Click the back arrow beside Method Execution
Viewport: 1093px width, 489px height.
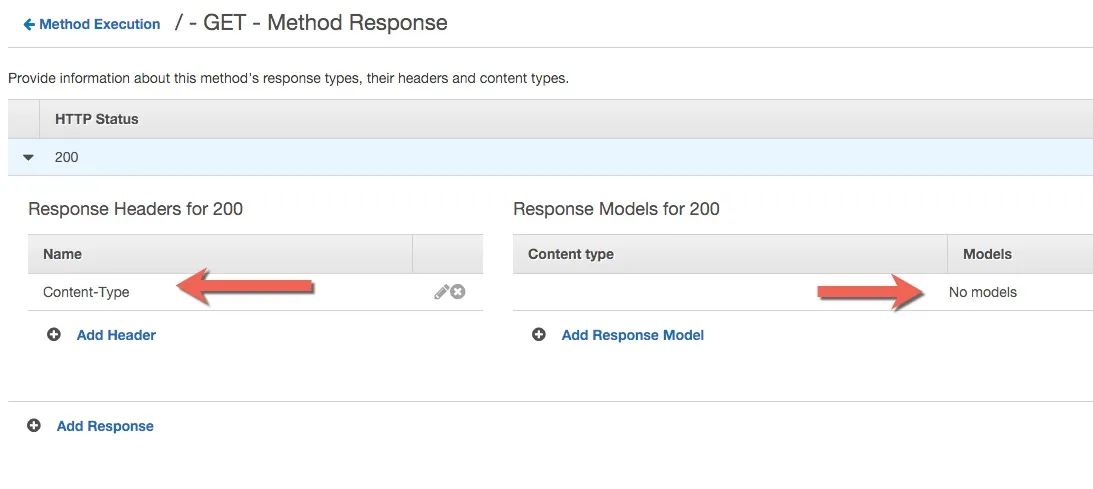29,24
